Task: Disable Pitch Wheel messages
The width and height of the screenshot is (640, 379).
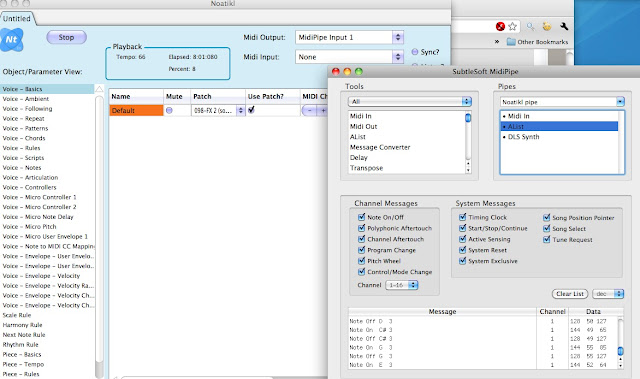Action: [x=361, y=261]
